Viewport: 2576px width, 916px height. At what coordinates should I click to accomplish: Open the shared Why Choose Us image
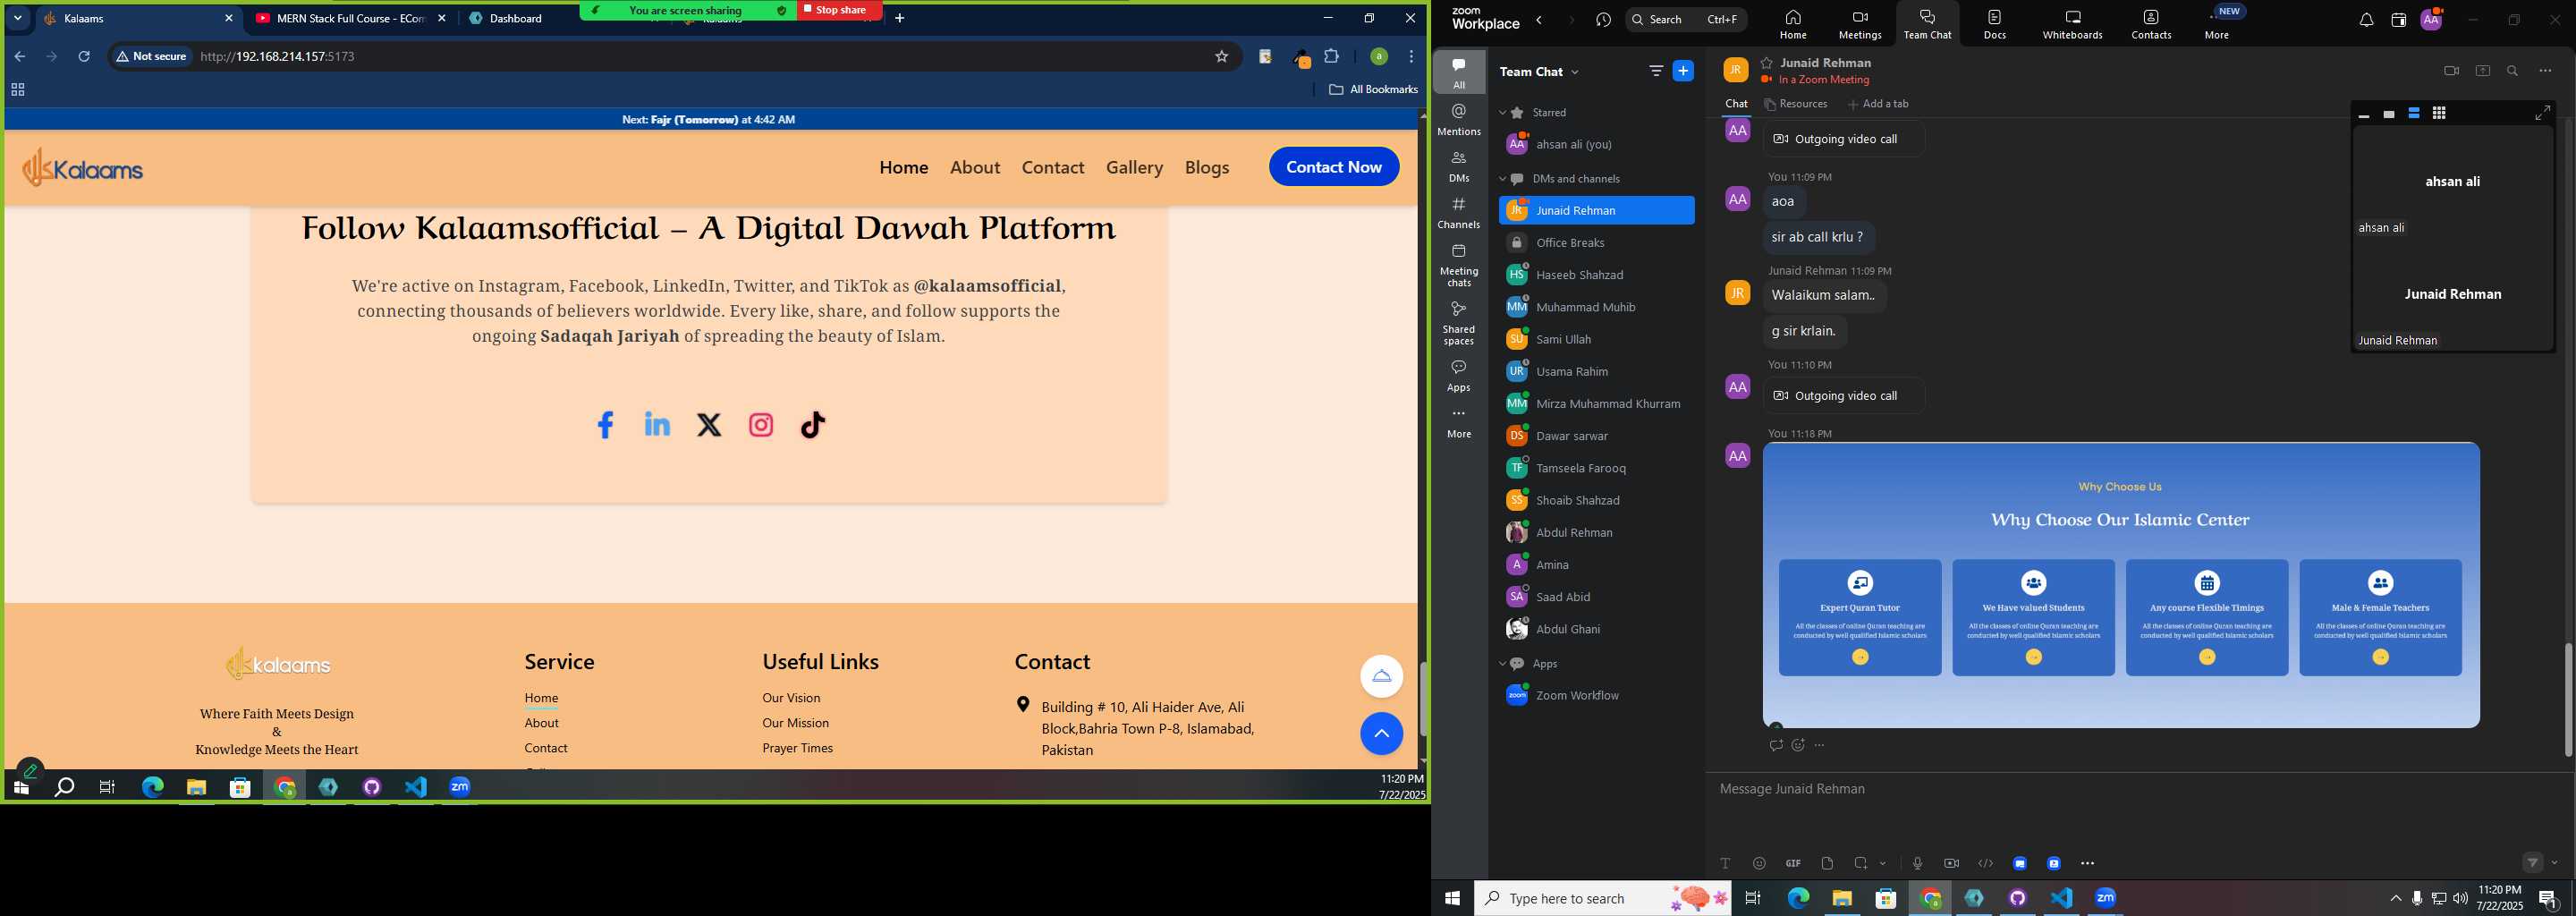[x=2120, y=585]
